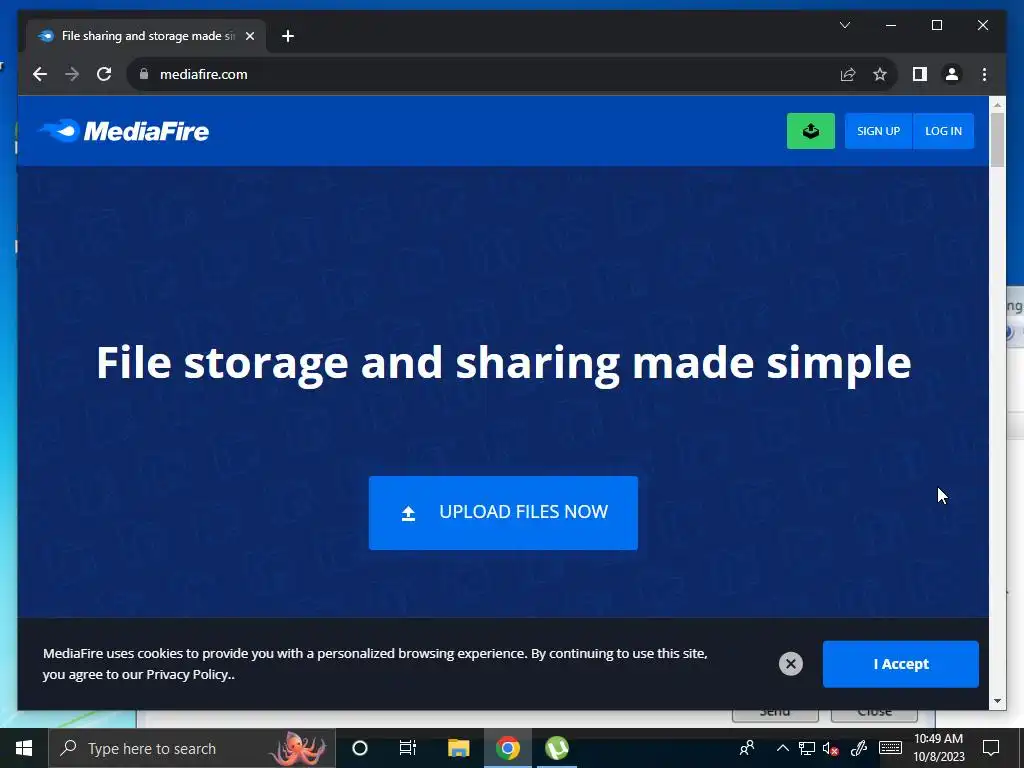Open the pen tray icon

tap(859, 748)
